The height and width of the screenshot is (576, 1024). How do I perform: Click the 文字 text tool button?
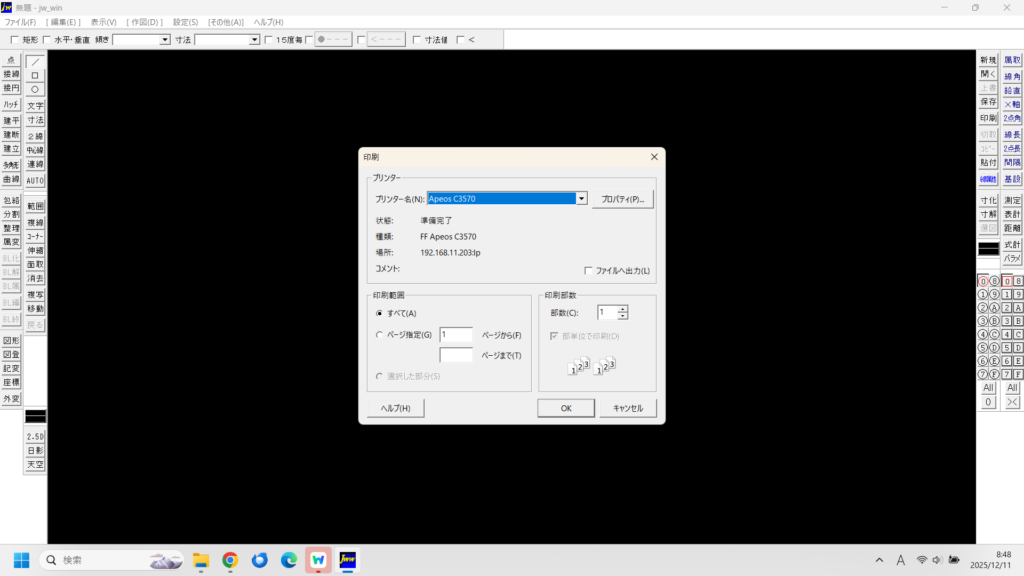35,106
